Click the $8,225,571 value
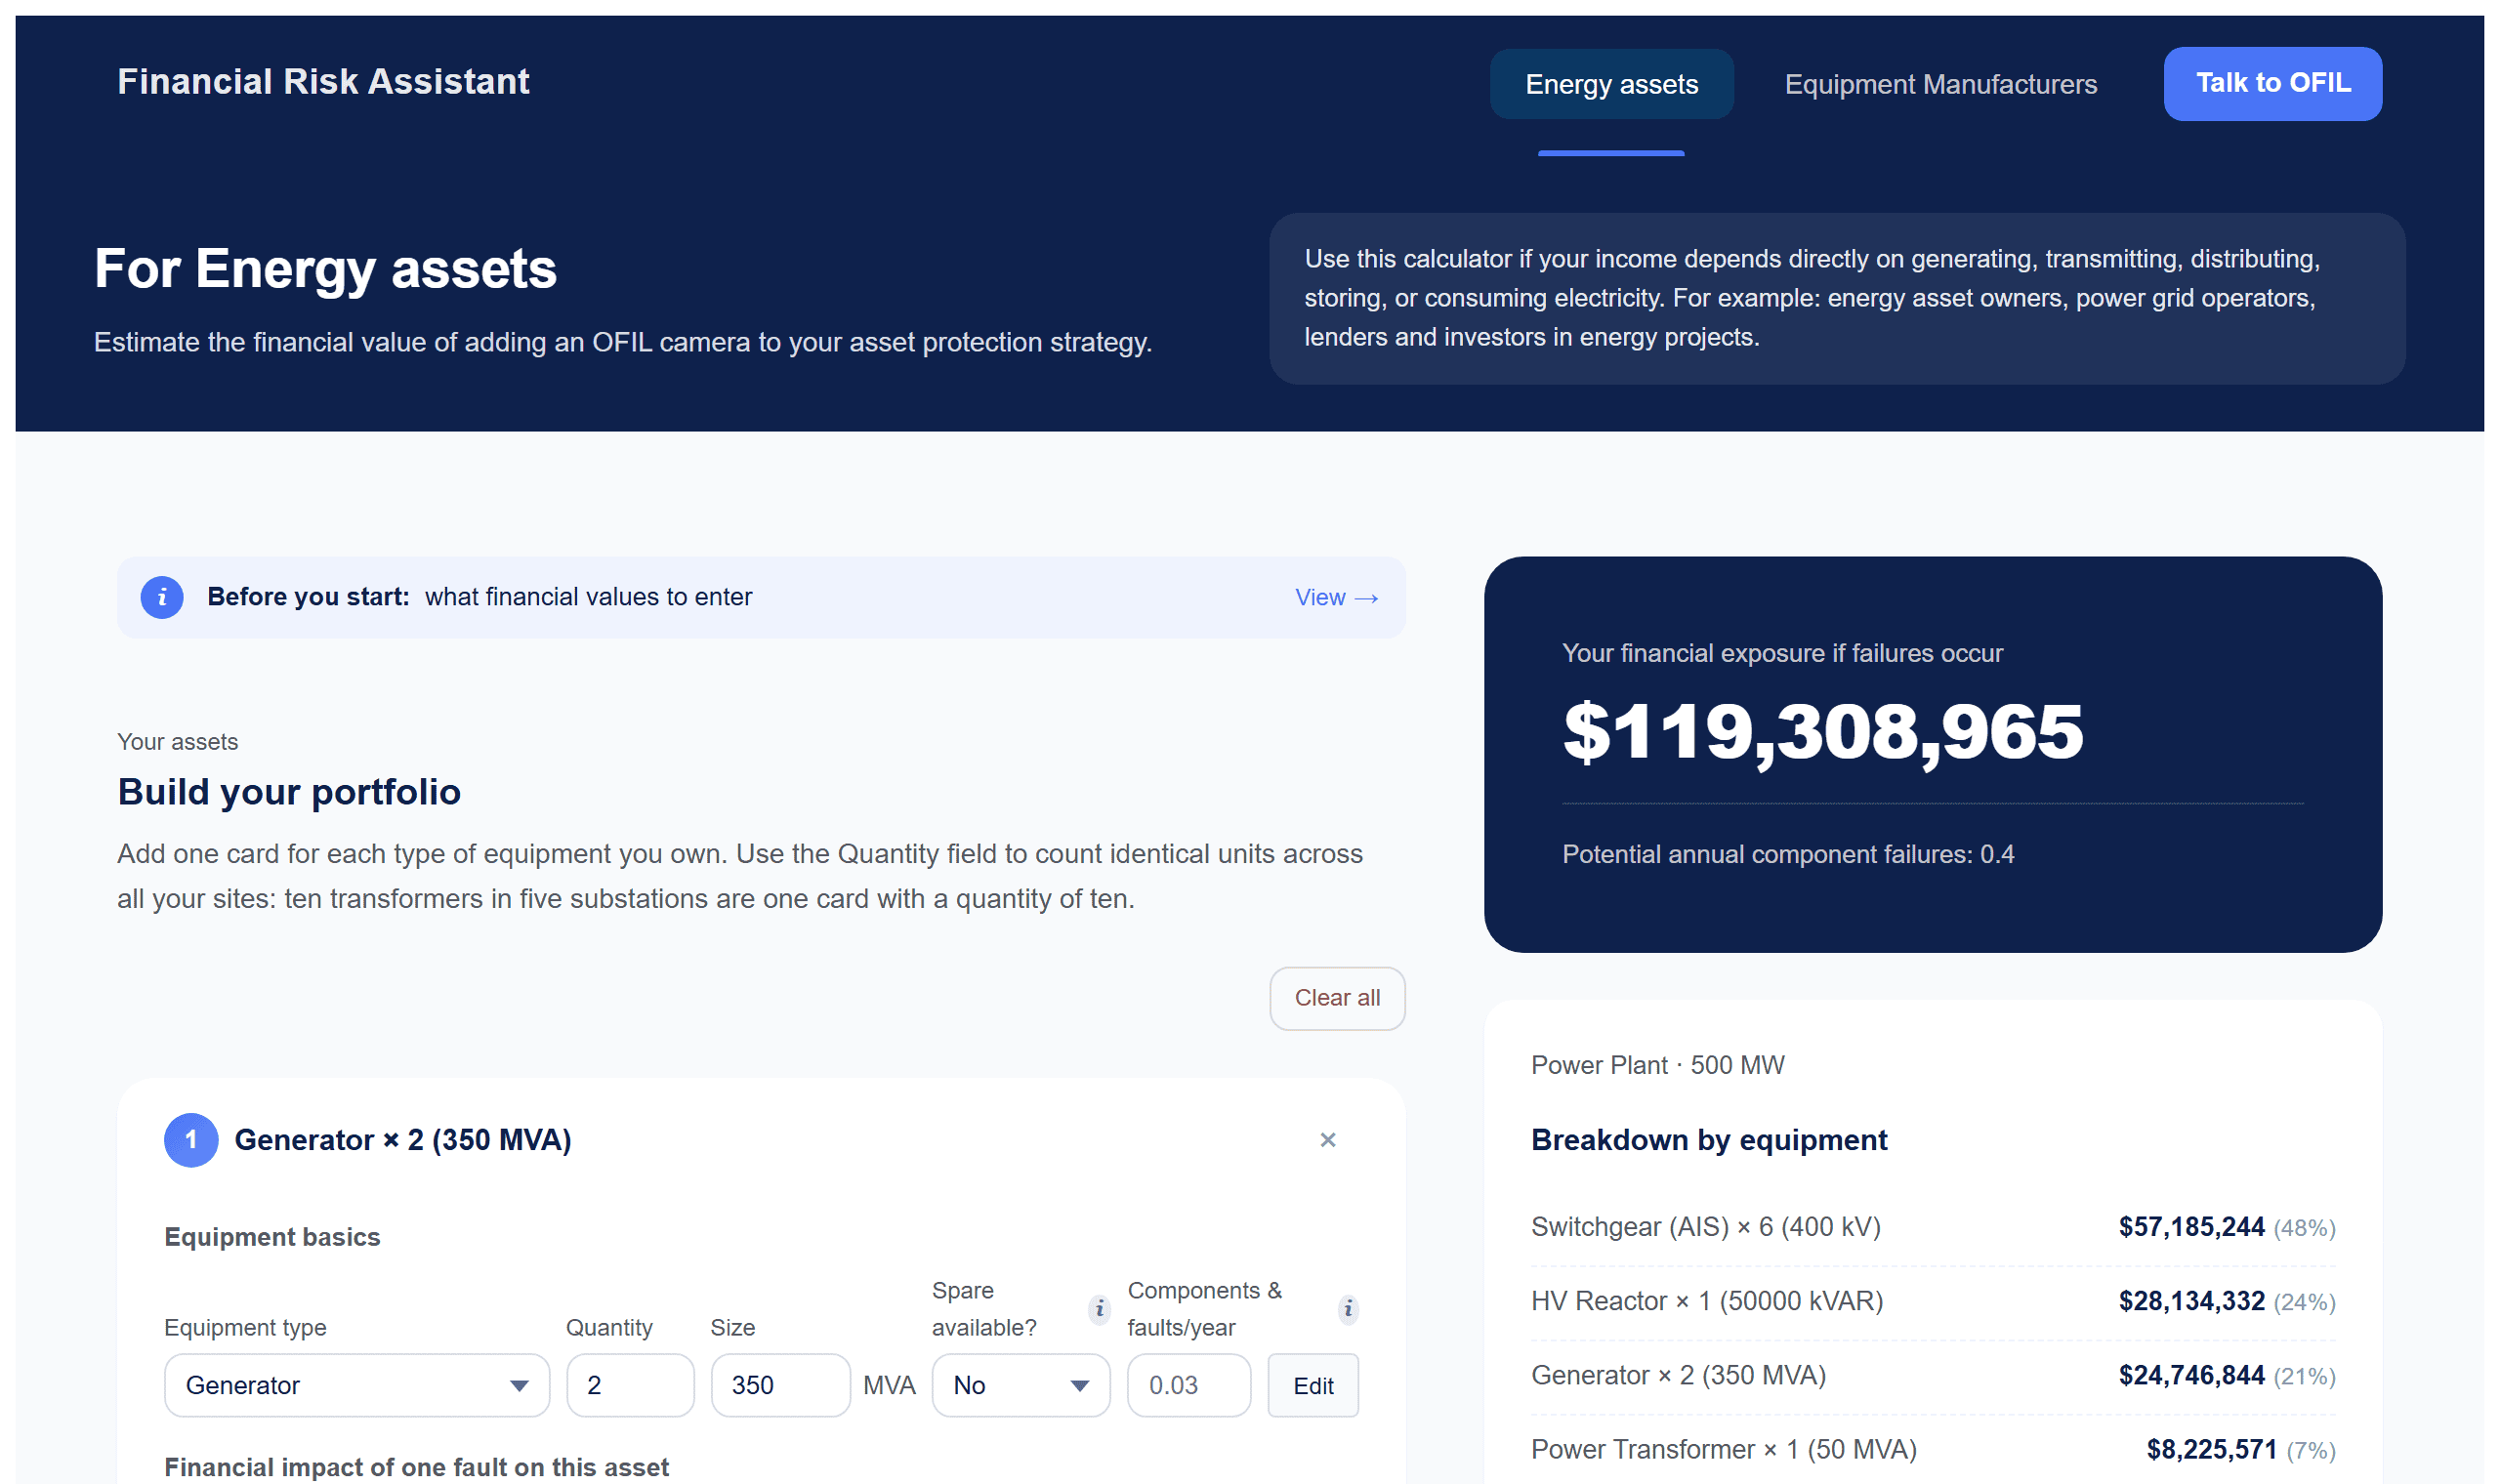2500x1484 pixels. tap(2212, 1449)
